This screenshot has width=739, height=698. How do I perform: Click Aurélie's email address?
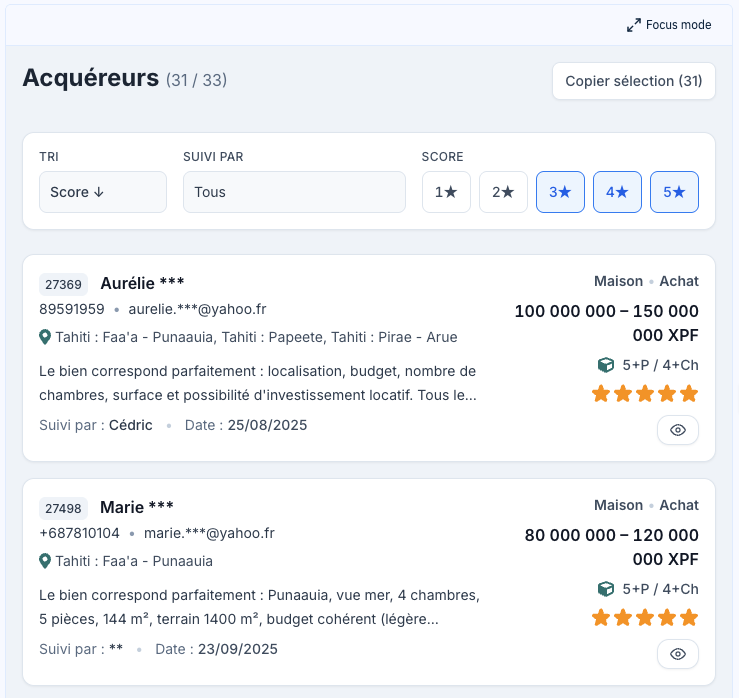[x=197, y=309]
